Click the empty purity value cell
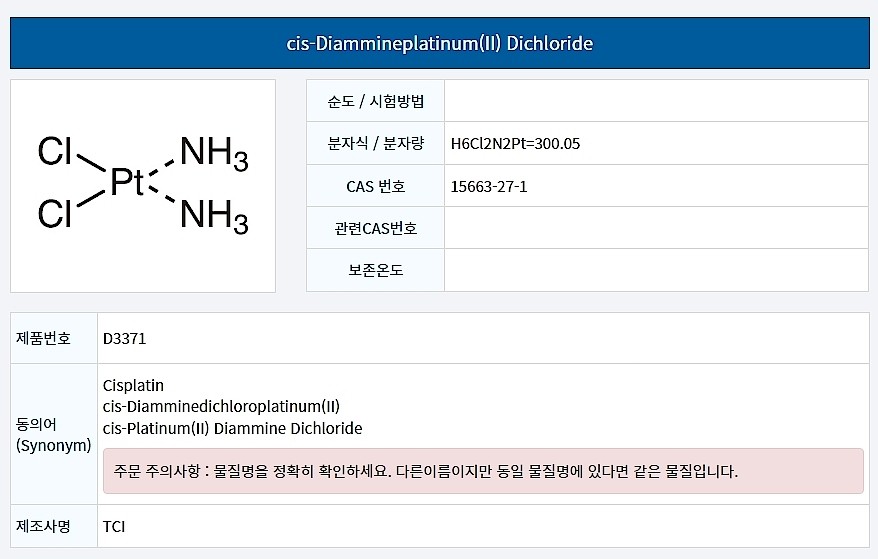This screenshot has width=878, height=559. 656,101
